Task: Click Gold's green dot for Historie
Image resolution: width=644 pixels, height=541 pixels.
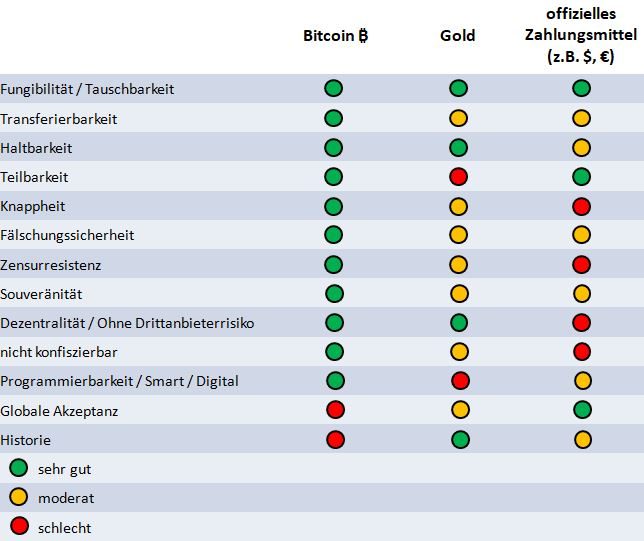Action: [x=459, y=439]
